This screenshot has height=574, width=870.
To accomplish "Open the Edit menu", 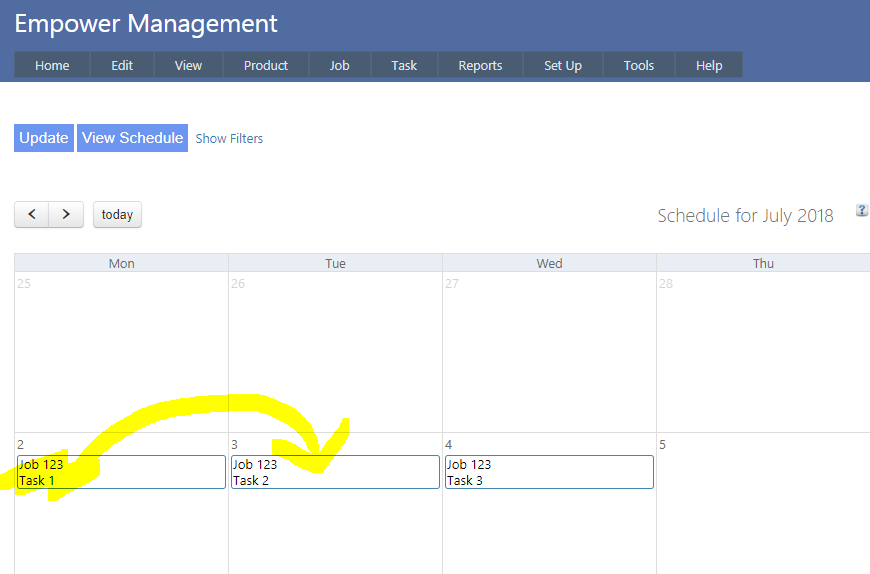I will point(122,65).
